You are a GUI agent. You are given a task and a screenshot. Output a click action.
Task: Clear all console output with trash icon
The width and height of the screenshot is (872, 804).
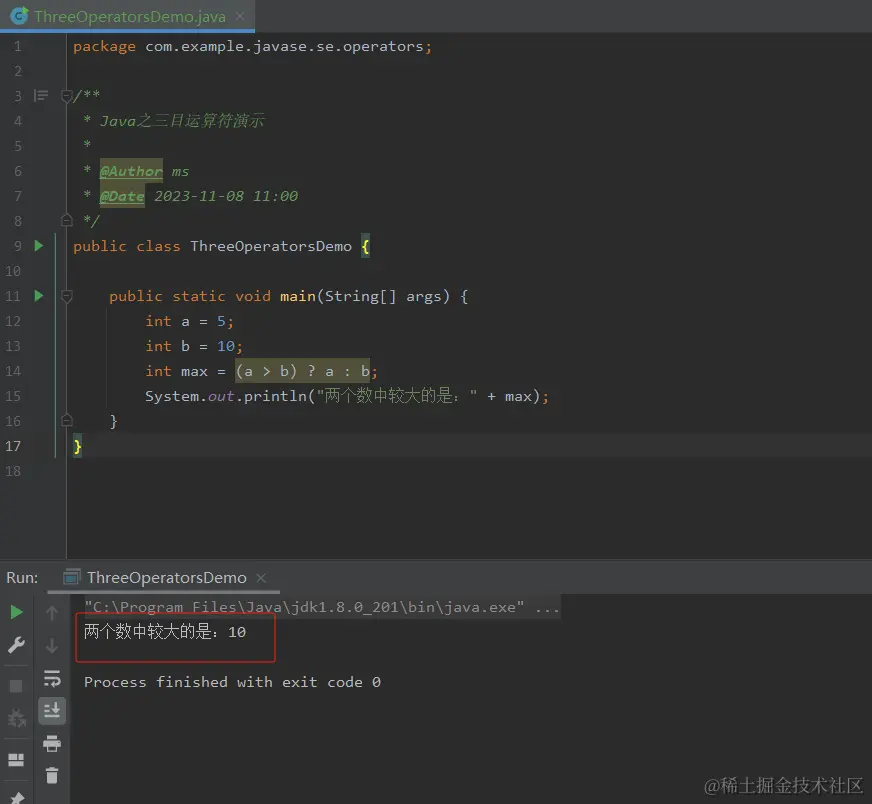[52, 775]
